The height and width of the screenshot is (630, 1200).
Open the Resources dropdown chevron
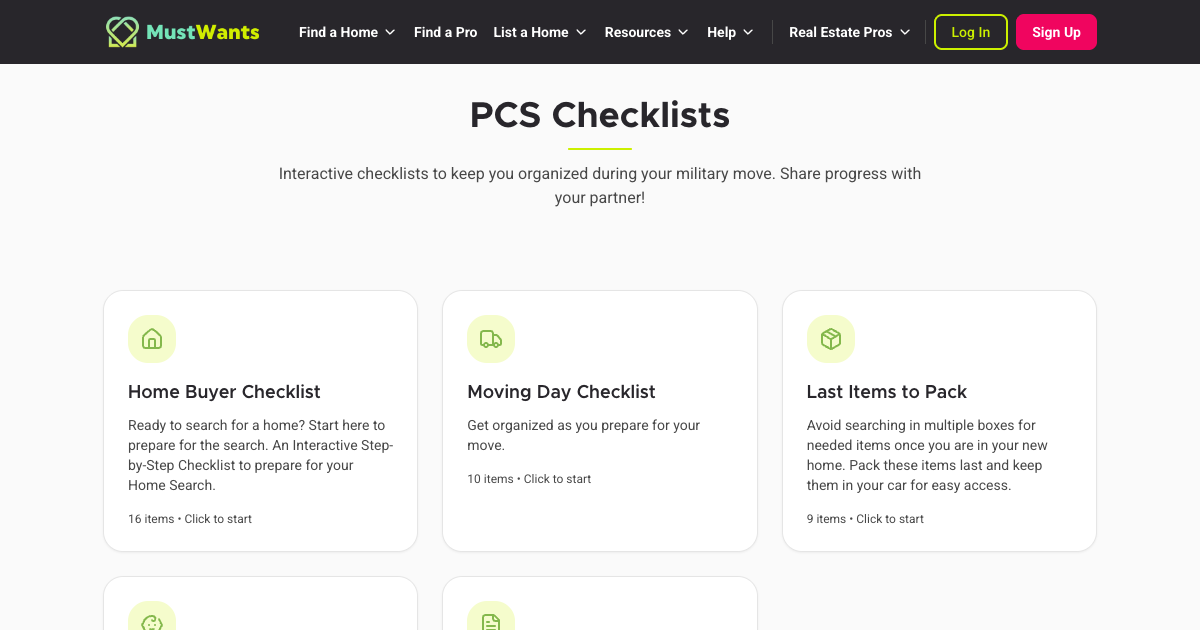pos(683,32)
